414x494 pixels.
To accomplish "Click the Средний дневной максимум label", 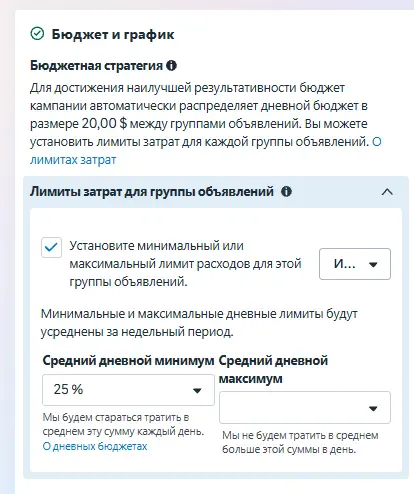I will 273,369.
